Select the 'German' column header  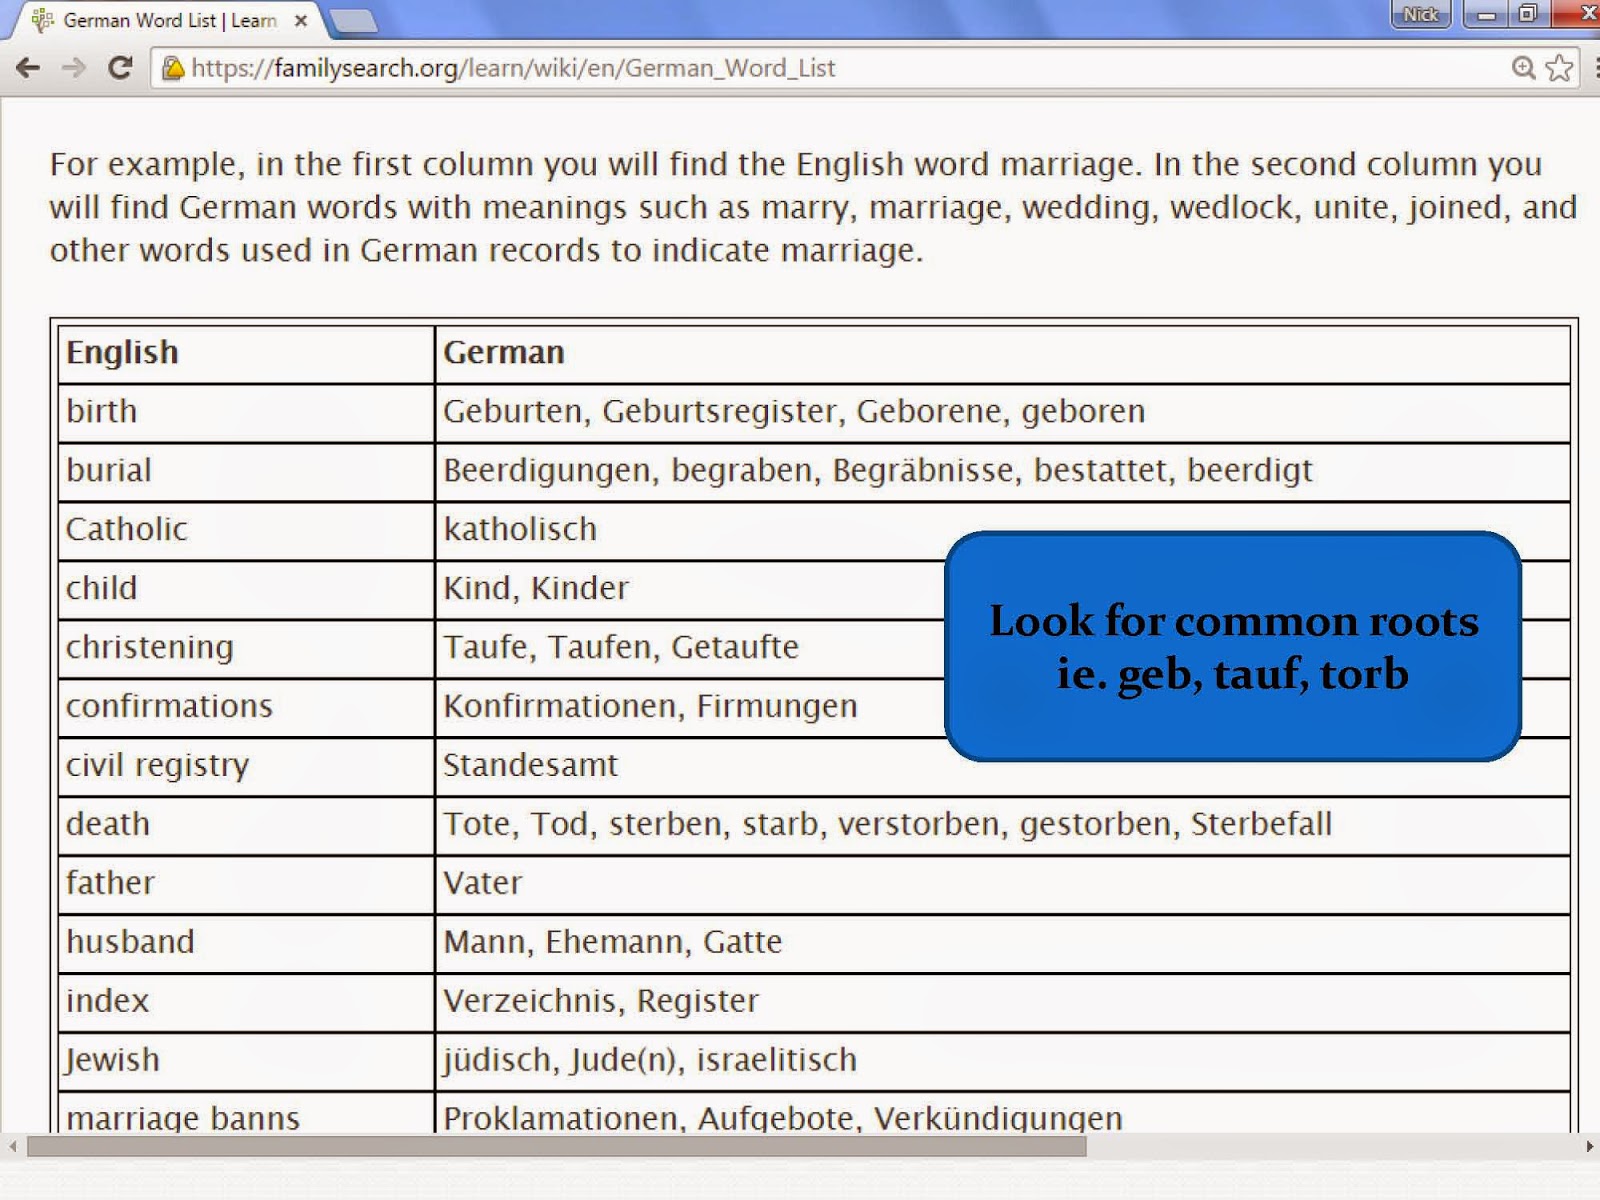pyautogui.click(x=1003, y=354)
